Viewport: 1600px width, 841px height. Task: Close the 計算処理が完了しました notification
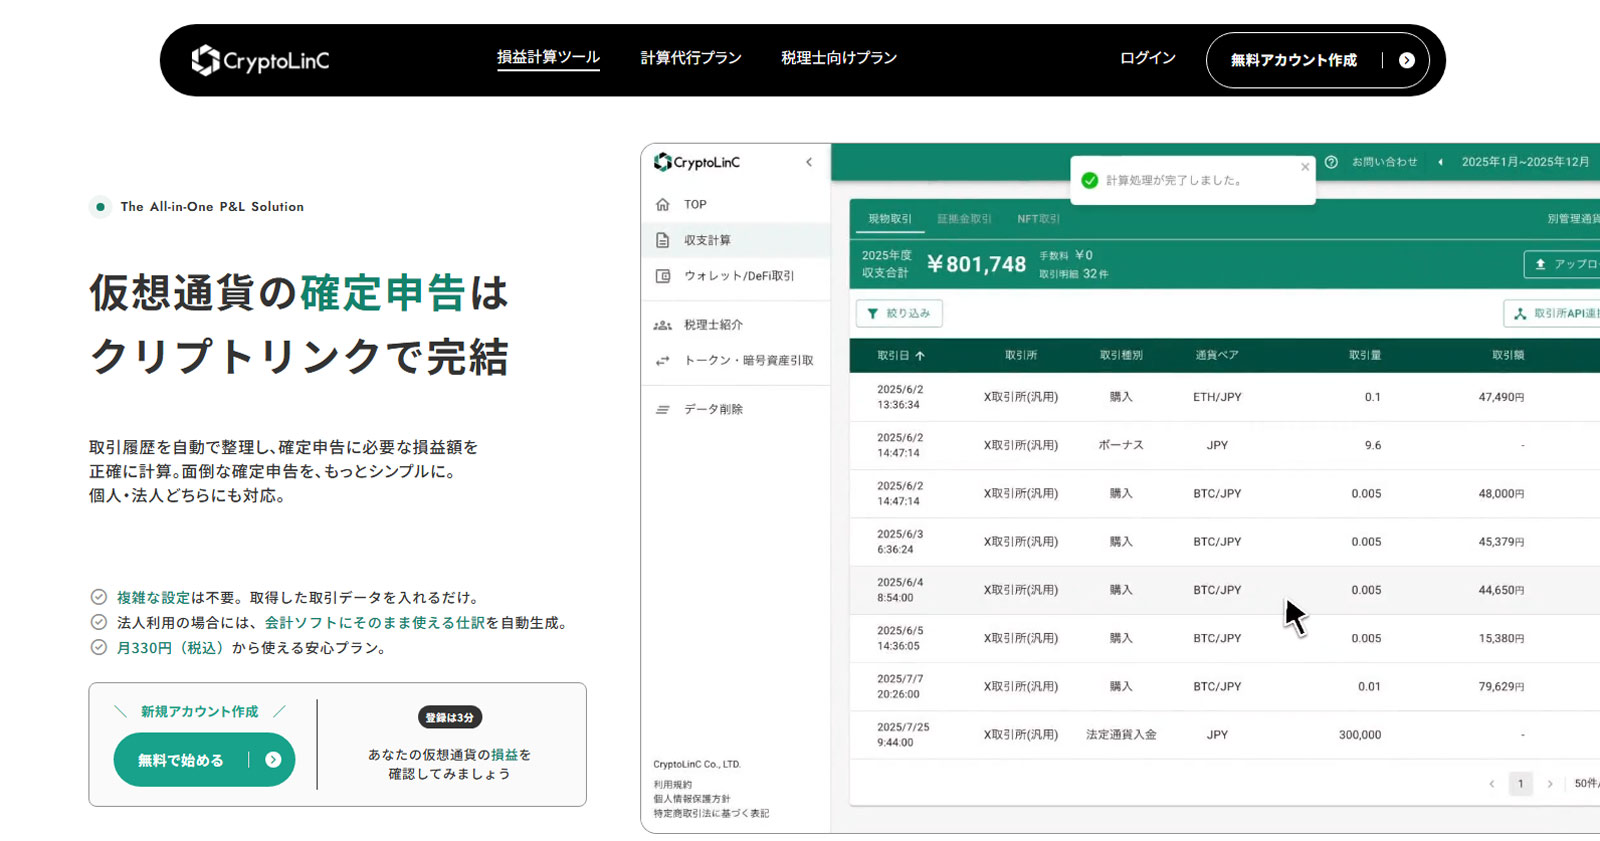point(1305,167)
